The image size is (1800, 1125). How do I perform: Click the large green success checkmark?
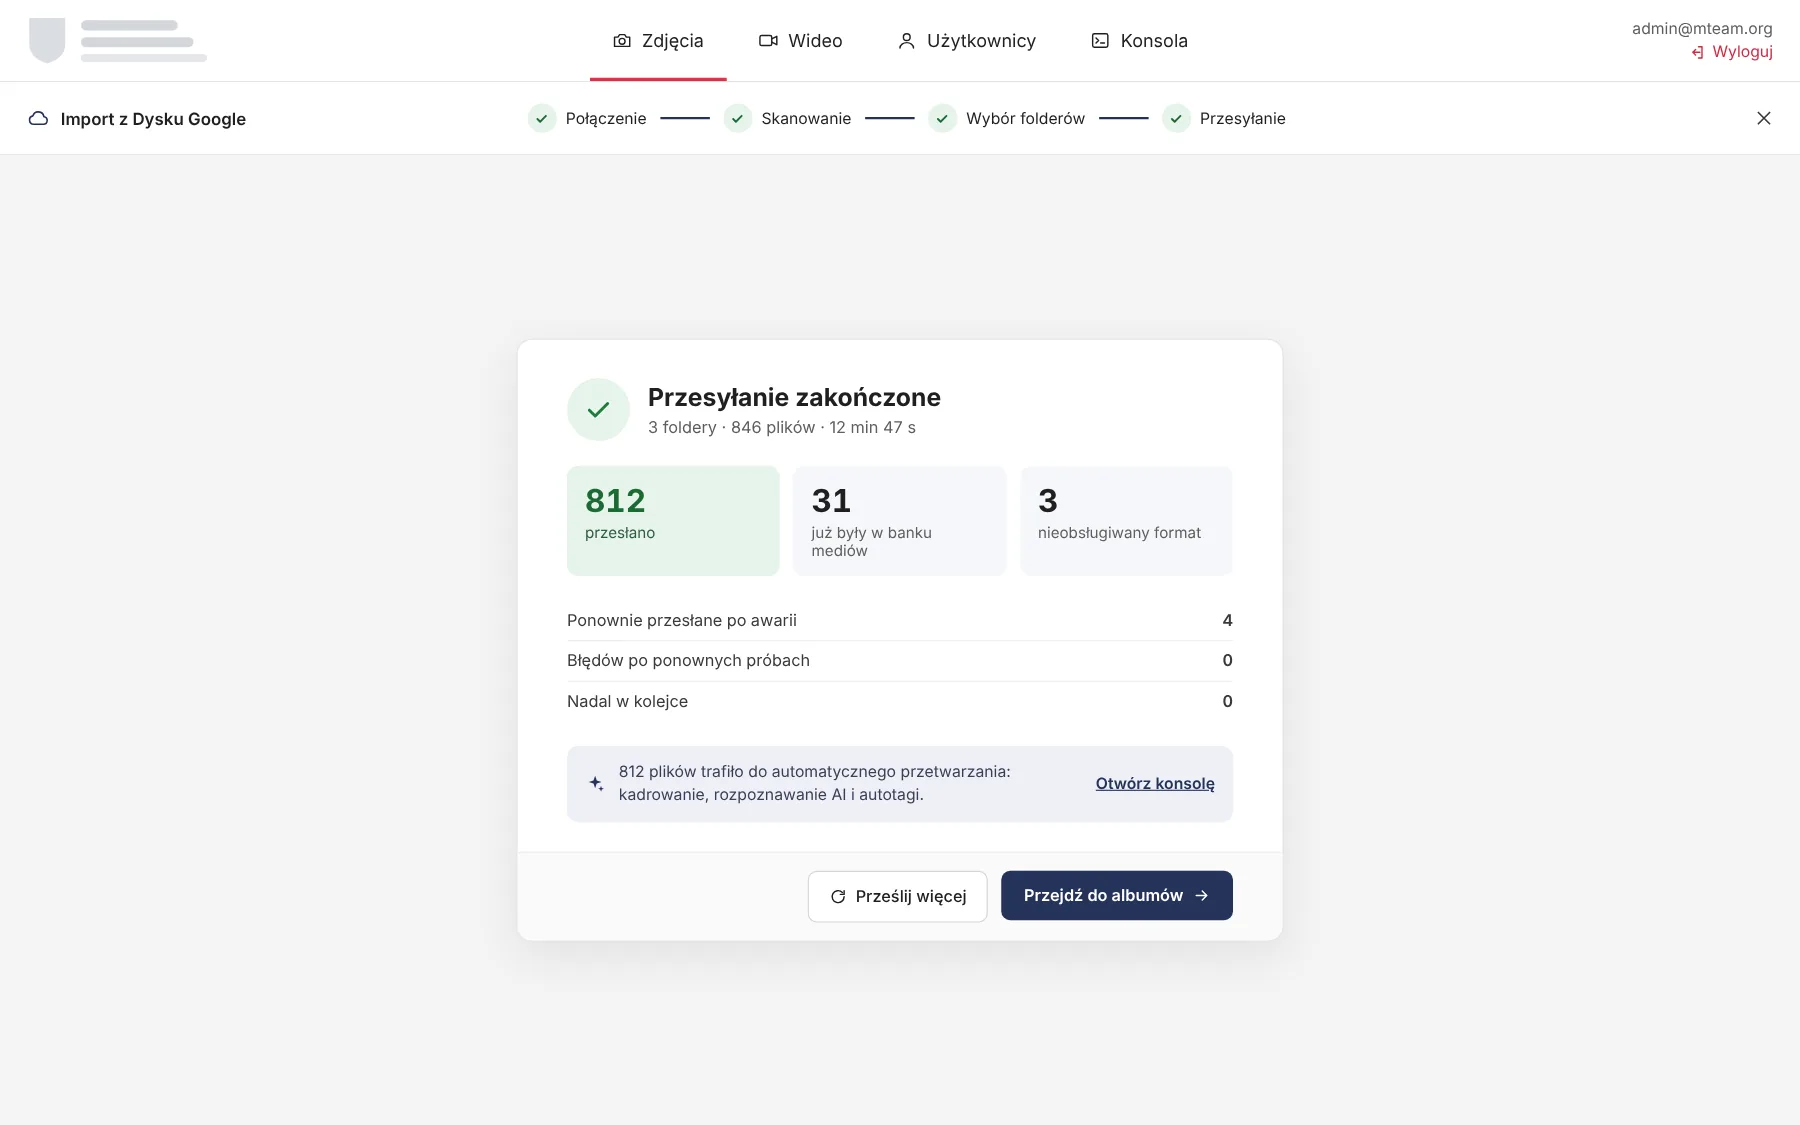[598, 409]
